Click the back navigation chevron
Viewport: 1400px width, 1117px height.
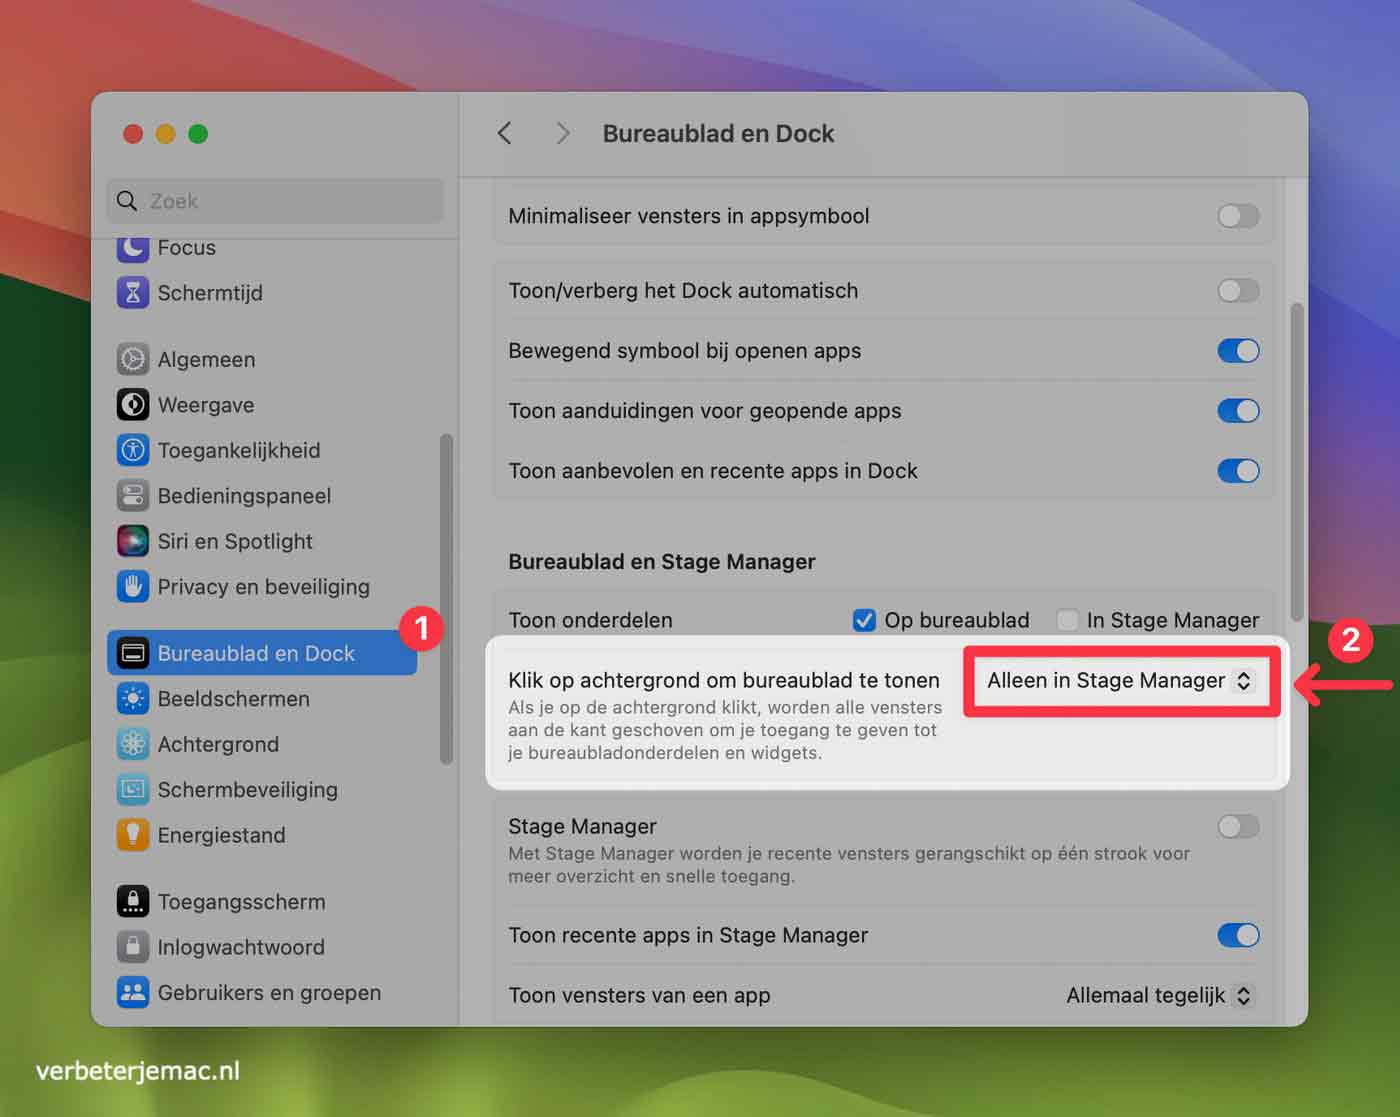coord(505,133)
